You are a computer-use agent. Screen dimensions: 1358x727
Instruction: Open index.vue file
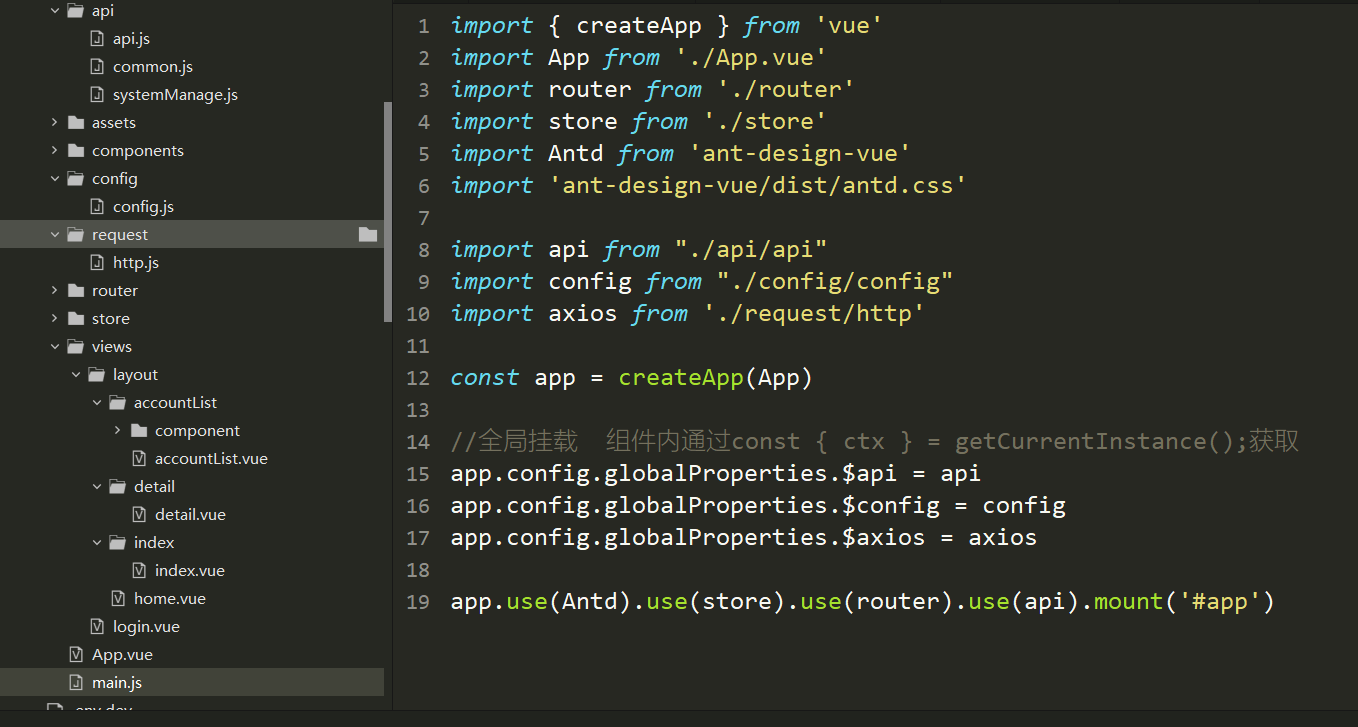[x=190, y=571]
